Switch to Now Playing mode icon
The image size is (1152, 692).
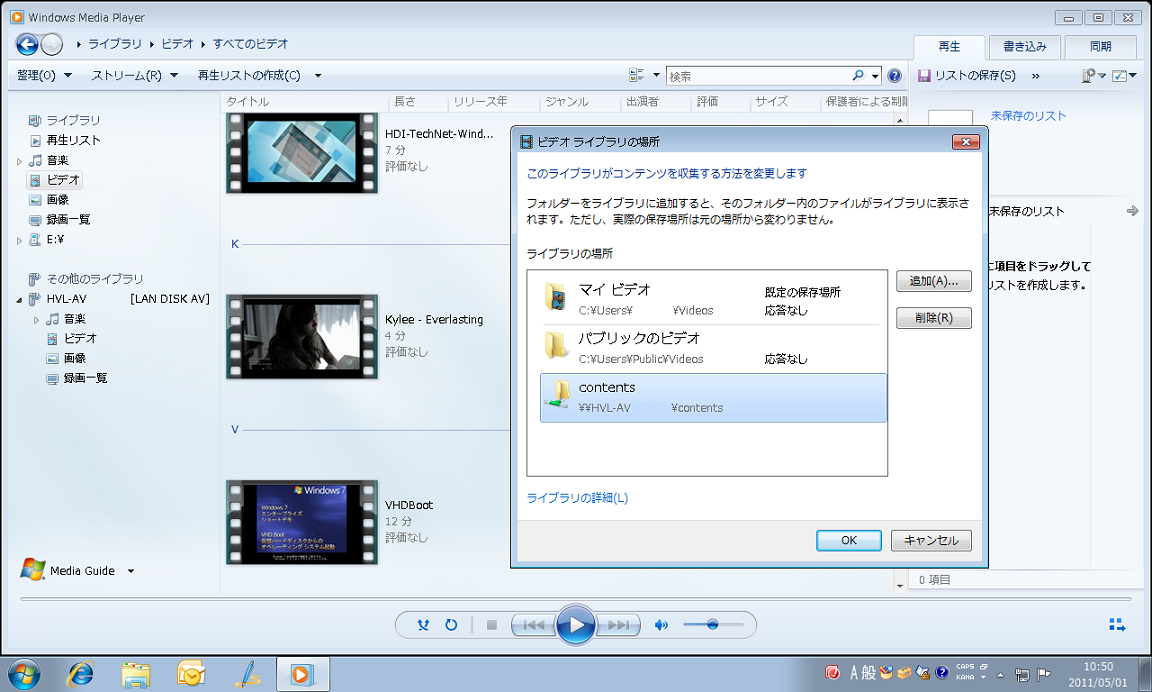click(1117, 625)
